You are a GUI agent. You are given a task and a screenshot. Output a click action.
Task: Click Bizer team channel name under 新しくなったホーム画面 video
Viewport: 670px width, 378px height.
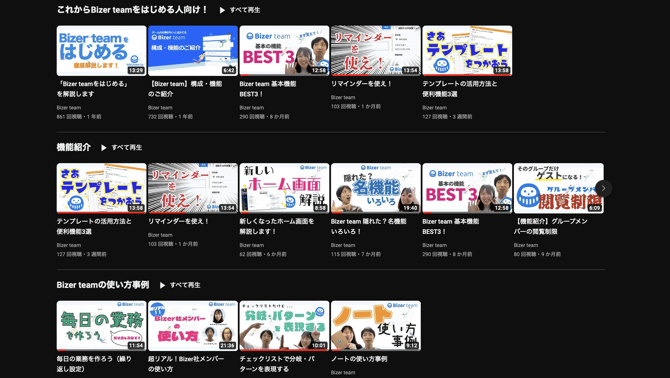pyautogui.click(x=252, y=245)
